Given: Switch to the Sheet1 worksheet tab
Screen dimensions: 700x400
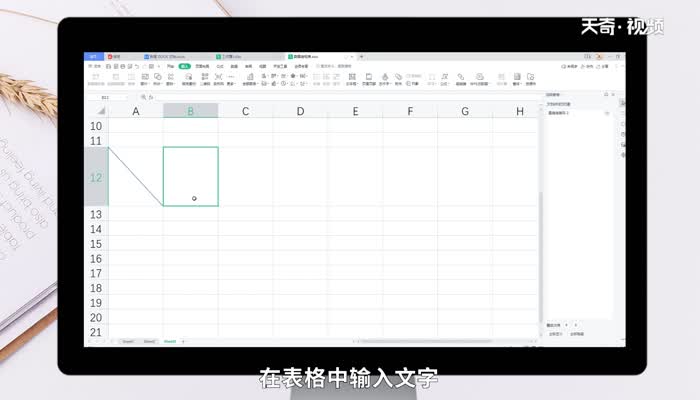Looking at the screenshot, I should [128, 342].
